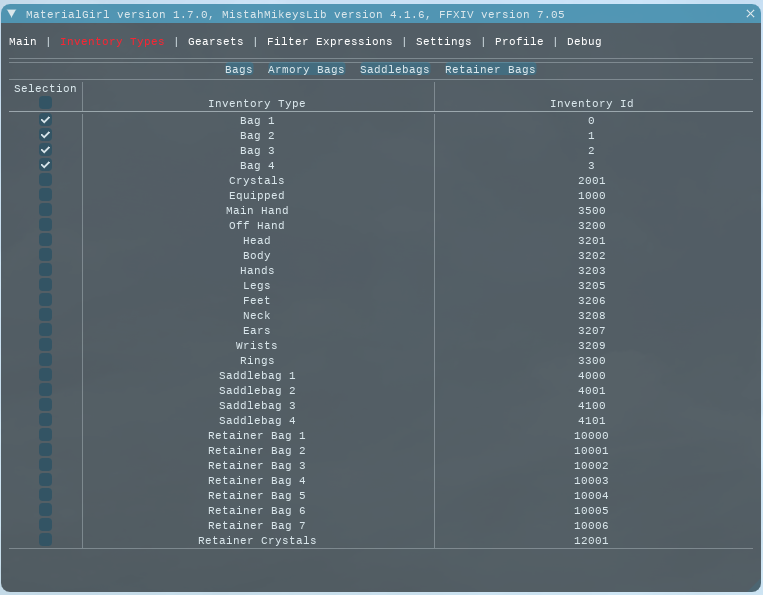This screenshot has height=595, width=763.
Task: Uncheck the Bag 1 checkbox
Action: click(45, 120)
